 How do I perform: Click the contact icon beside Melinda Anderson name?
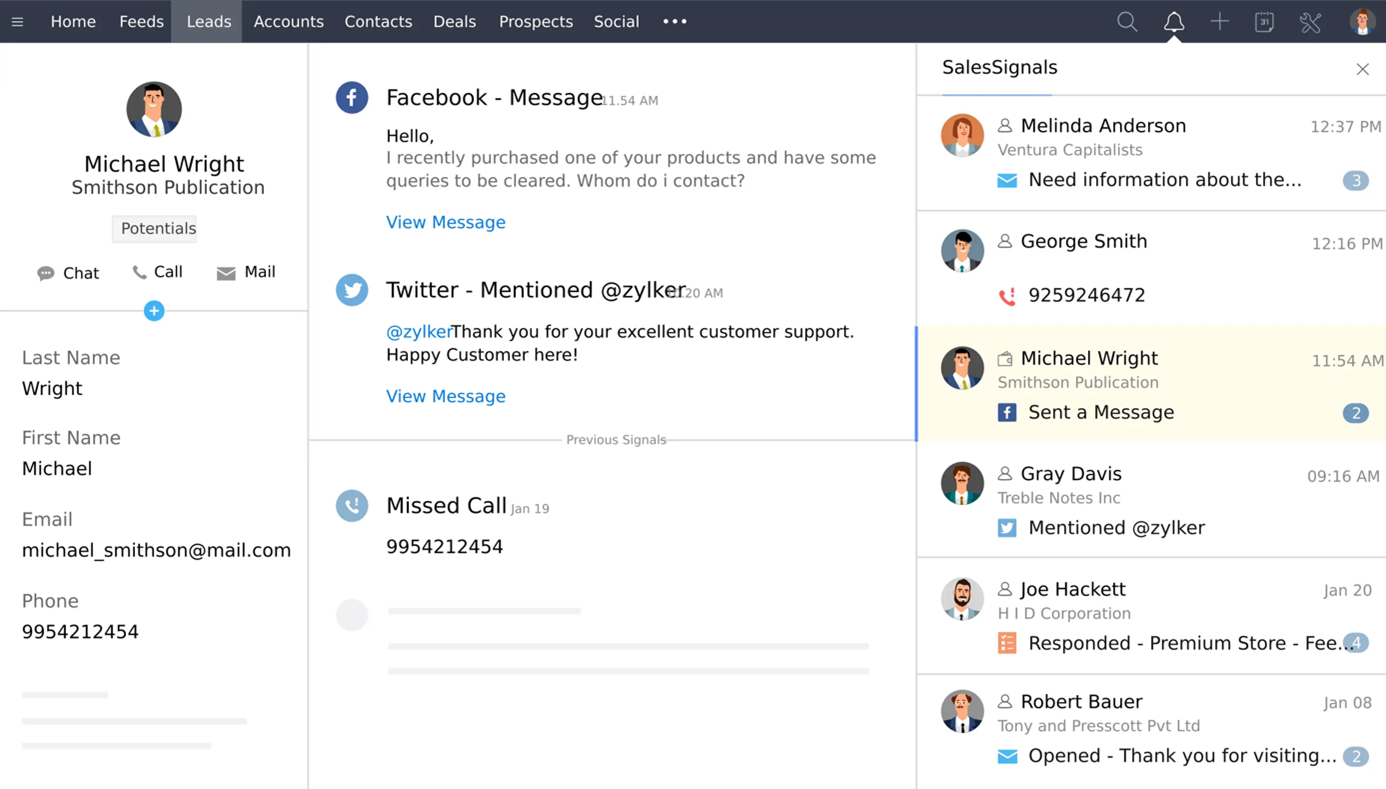point(1005,126)
